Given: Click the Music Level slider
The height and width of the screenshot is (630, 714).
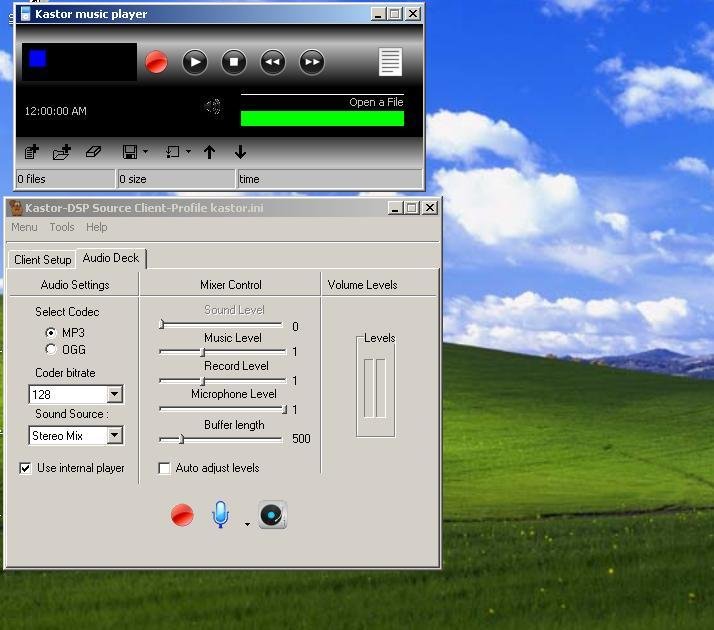Looking at the screenshot, I should coord(222,352).
